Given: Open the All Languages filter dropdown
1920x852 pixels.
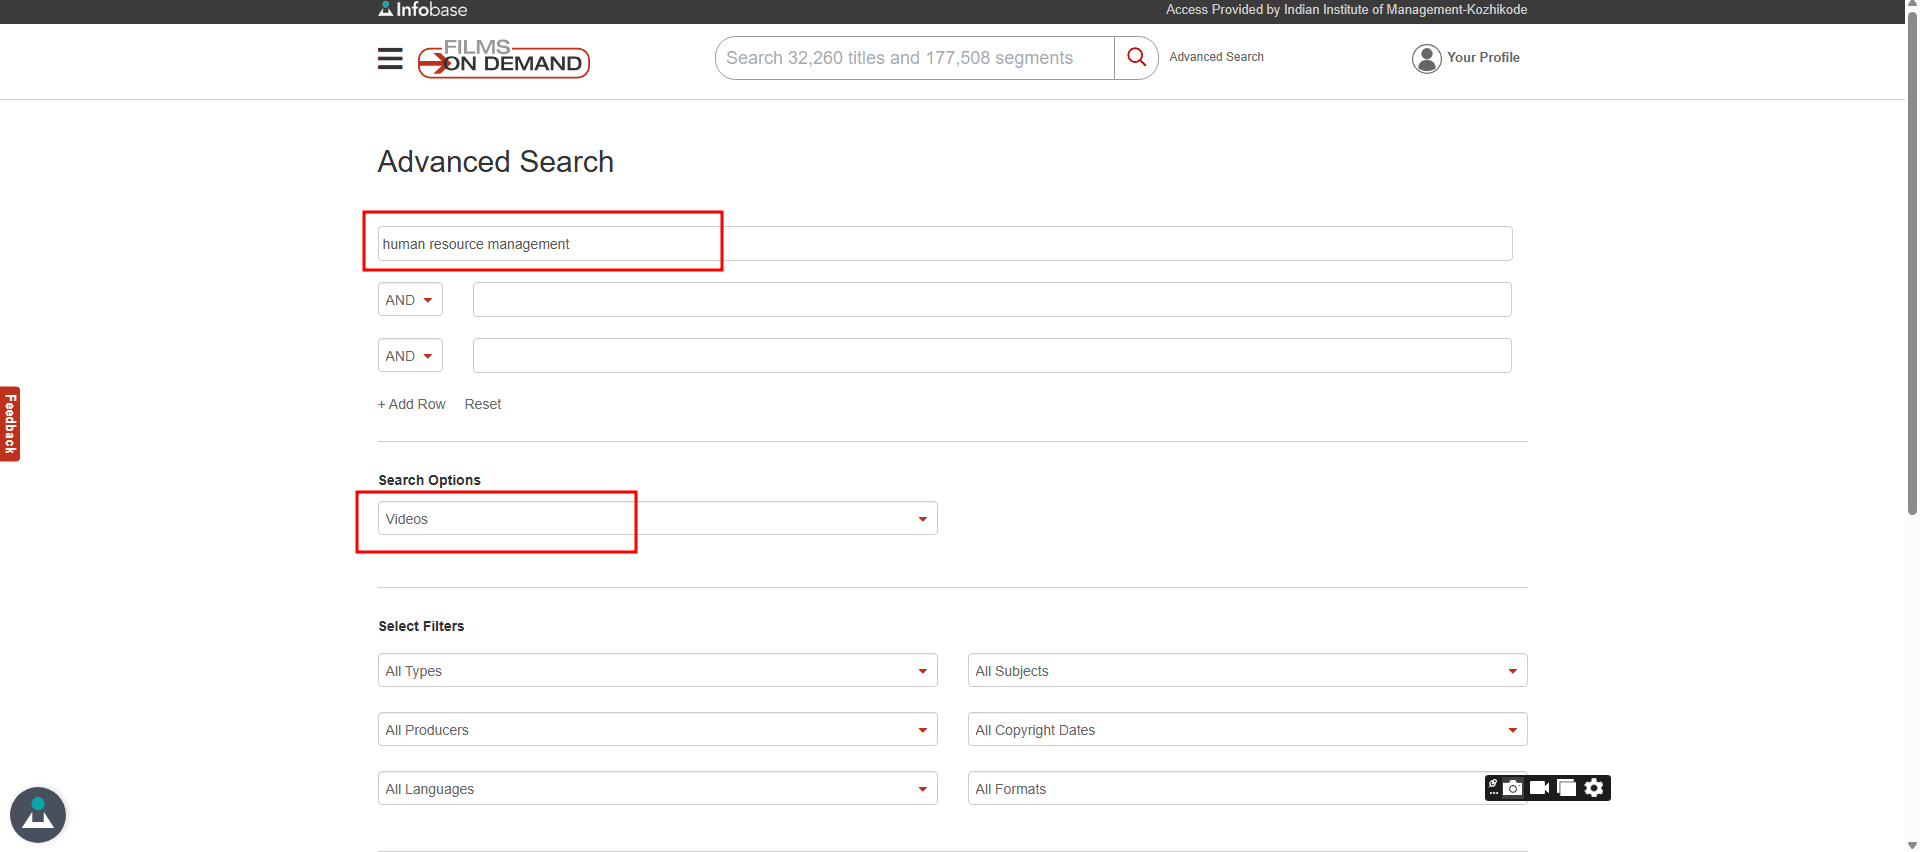Looking at the screenshot, I should point(657,789).
